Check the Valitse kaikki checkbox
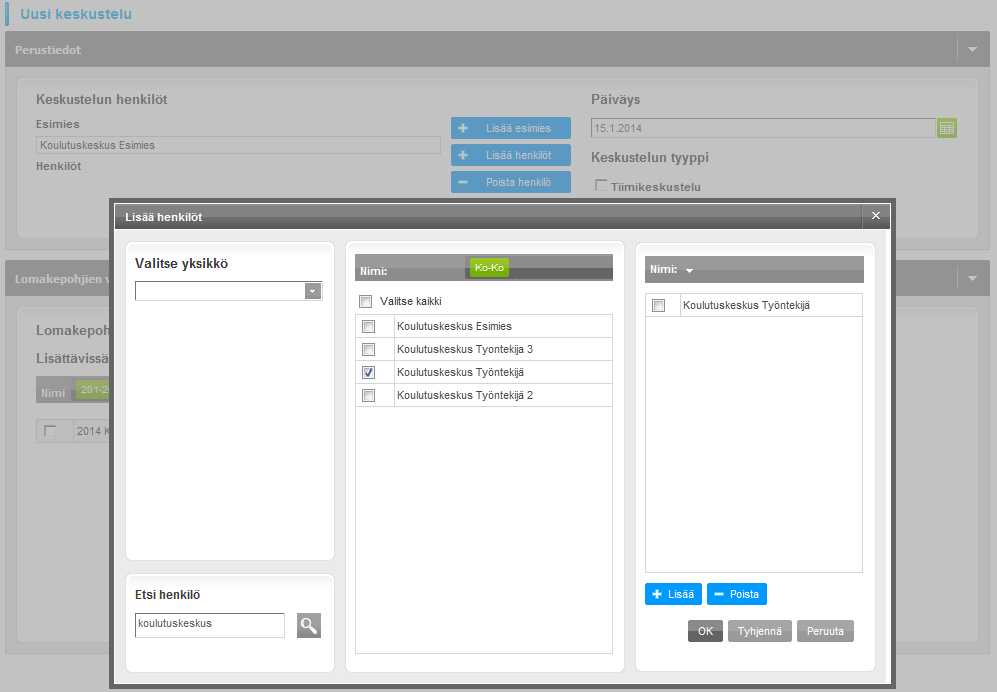This screenshot has width=997, height=692. pyautogui.click(x=366, y=301)
